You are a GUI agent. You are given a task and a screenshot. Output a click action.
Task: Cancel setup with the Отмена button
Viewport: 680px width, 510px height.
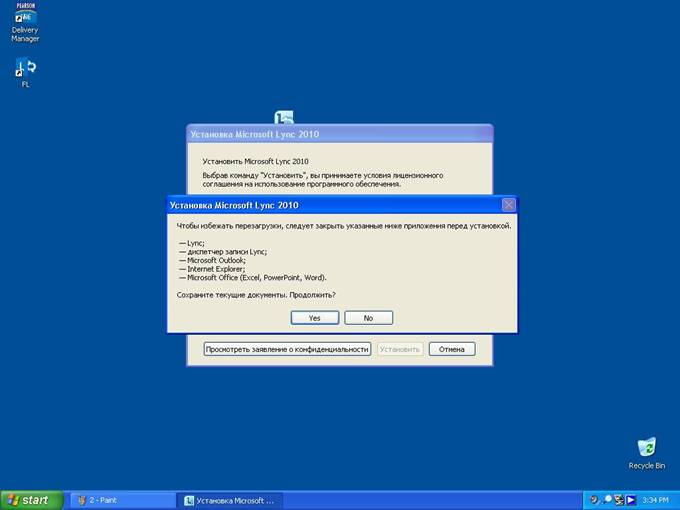(452, 349)
